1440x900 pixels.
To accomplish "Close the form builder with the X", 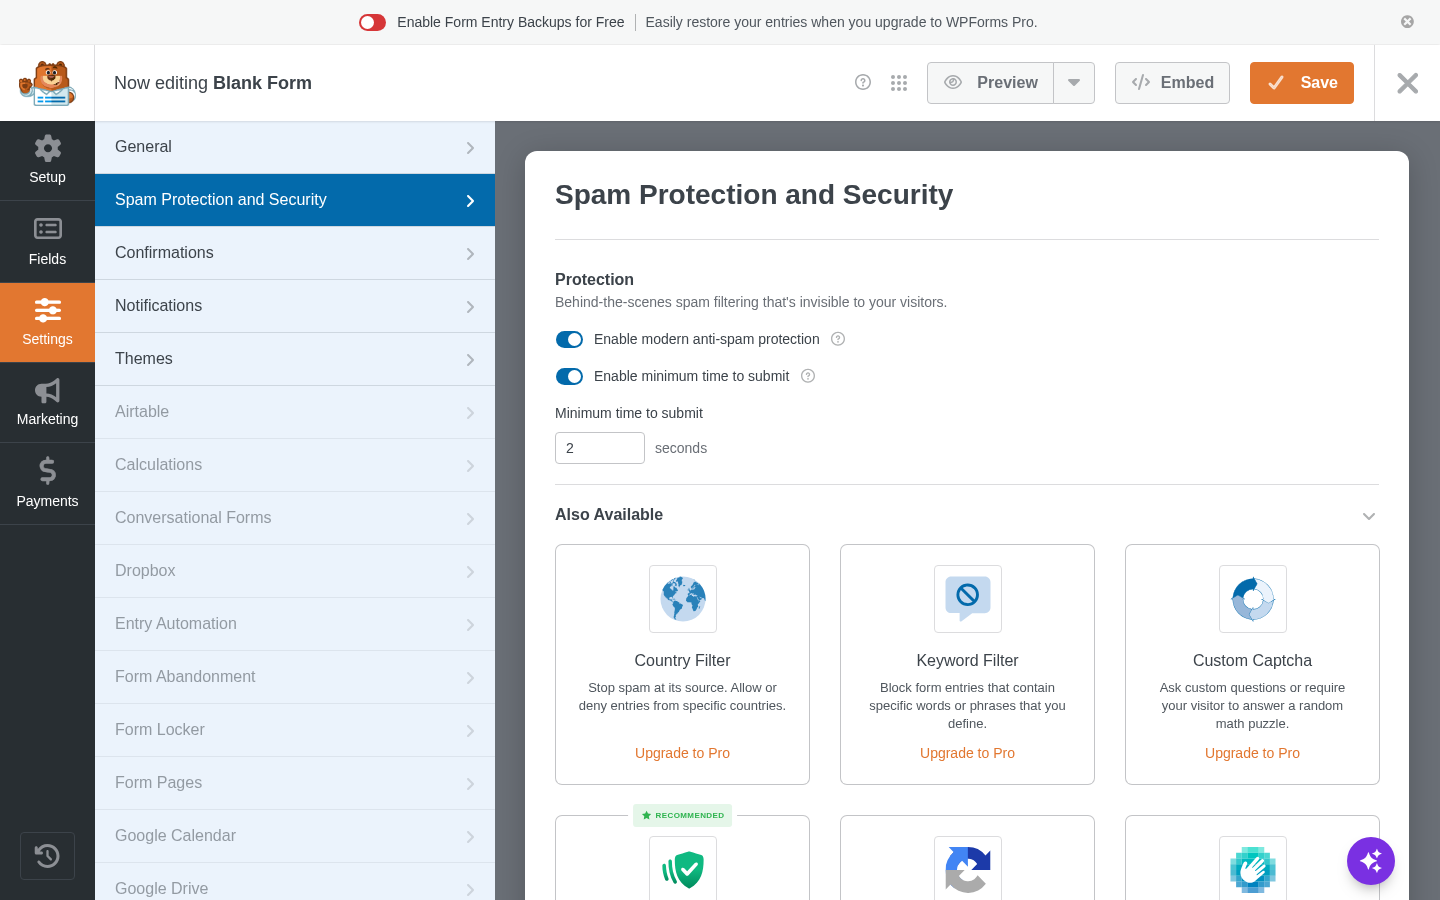I will pos(1407,83).
